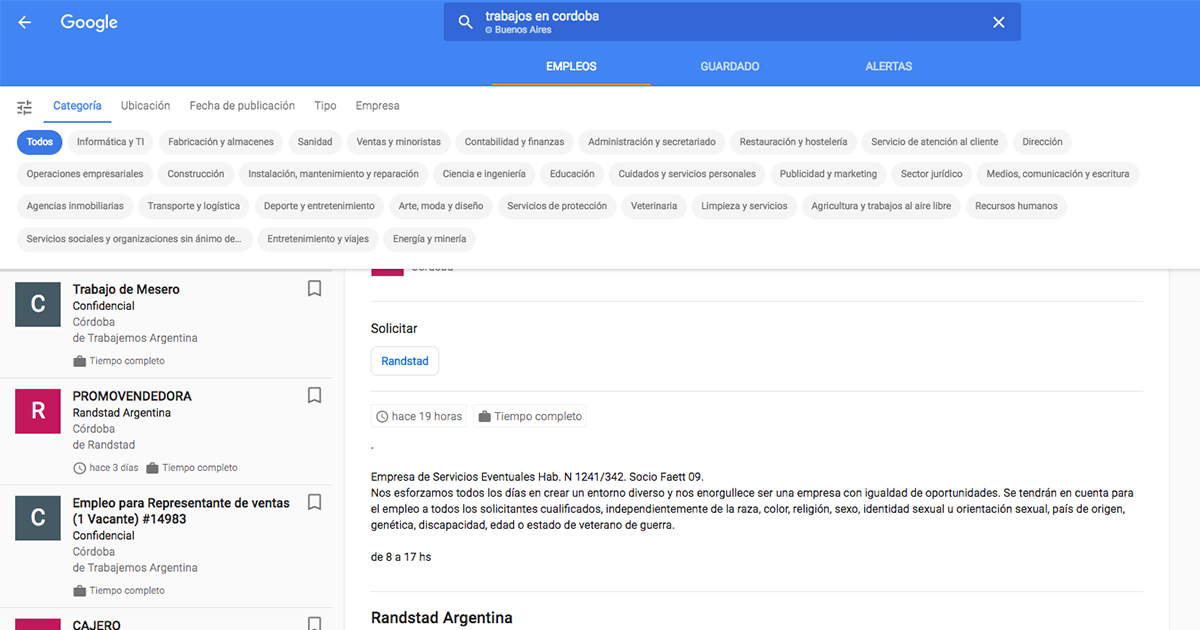Screen dimensions: 1200x630
Task: Filter by Administración y secretariado
Action: [x=652, y=142]
